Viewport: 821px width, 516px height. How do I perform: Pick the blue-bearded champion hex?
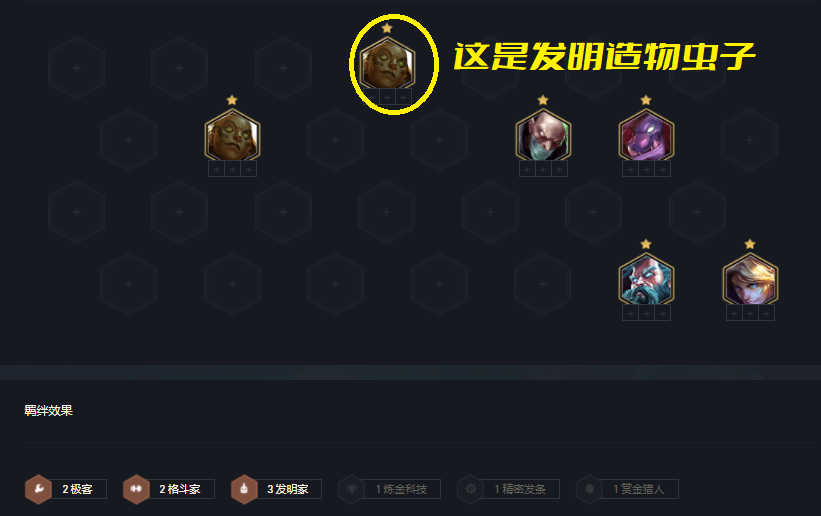click(x=646, y=281)
